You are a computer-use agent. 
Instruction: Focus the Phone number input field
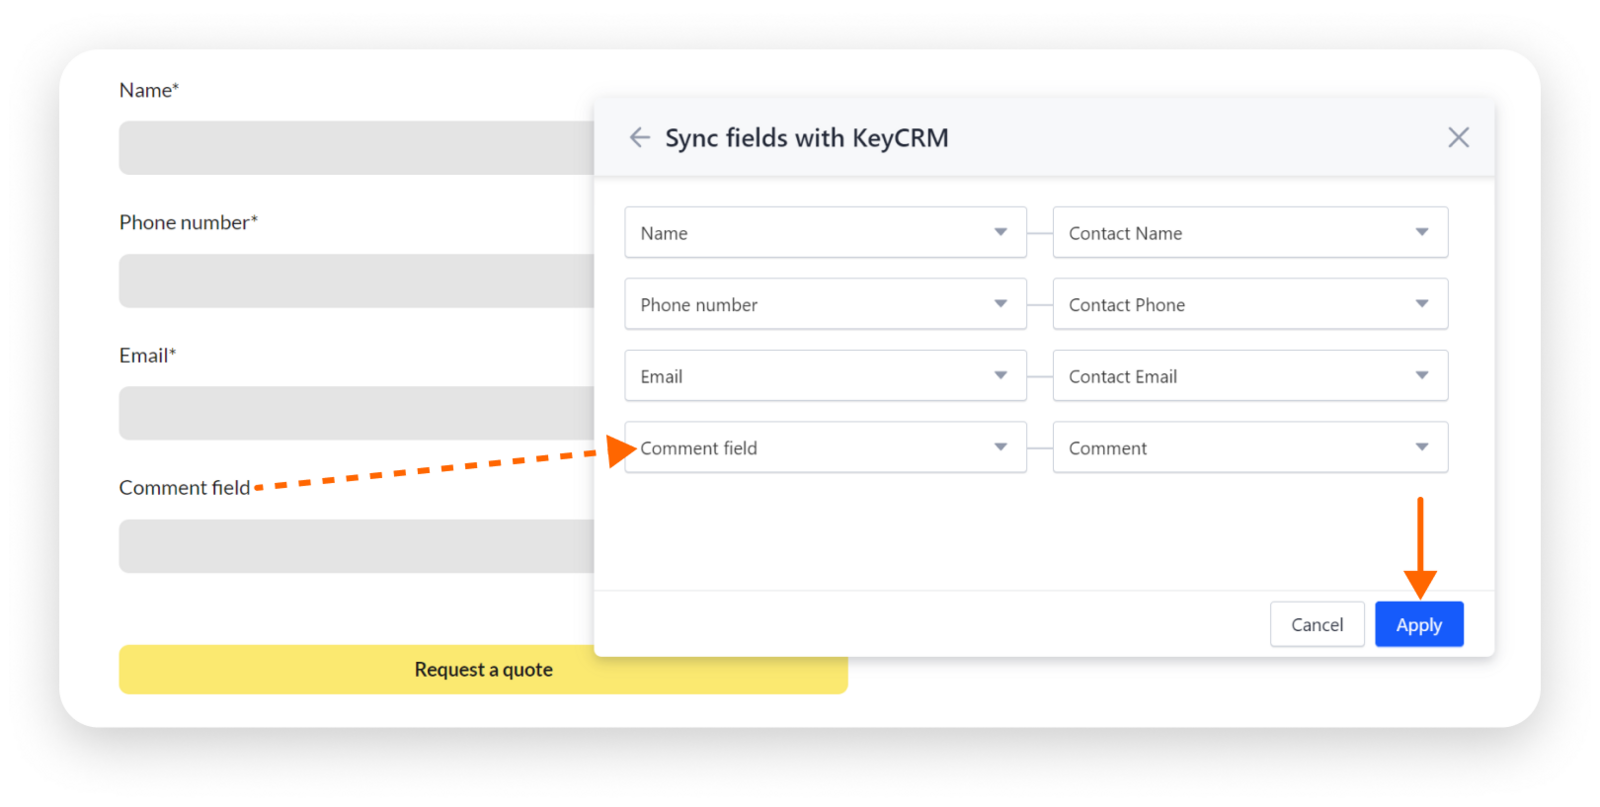pos(356,281)
